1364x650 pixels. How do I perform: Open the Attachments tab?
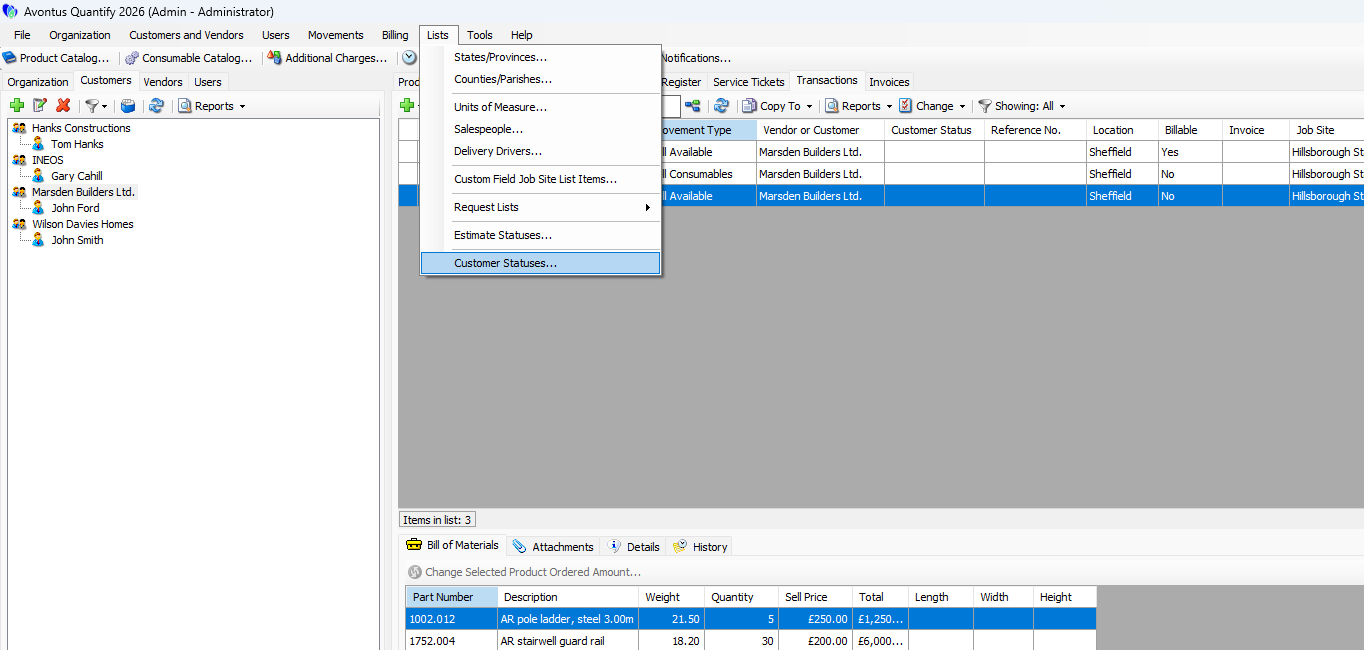[x=554, y=546]
